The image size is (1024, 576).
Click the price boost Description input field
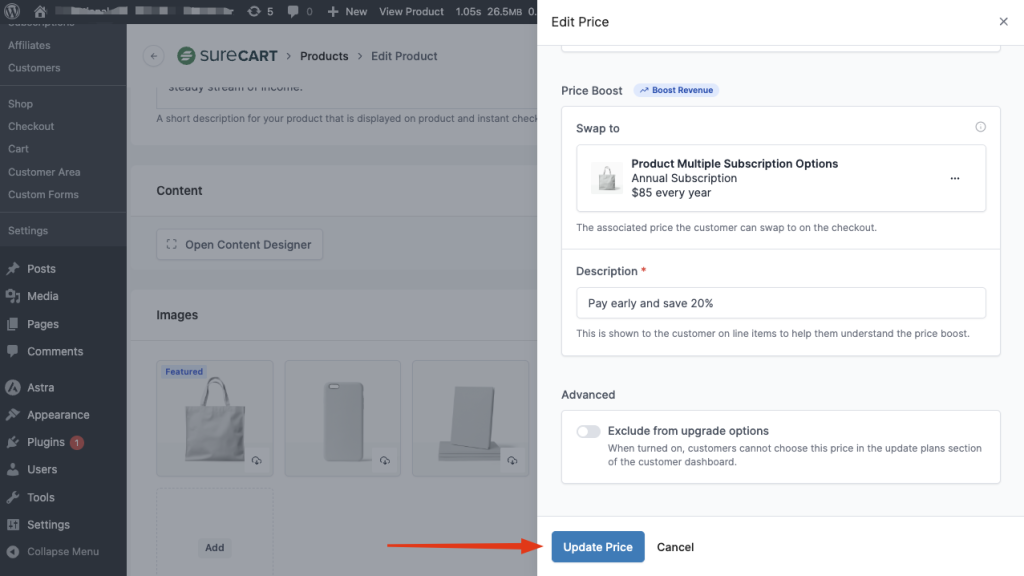point(780,303)
